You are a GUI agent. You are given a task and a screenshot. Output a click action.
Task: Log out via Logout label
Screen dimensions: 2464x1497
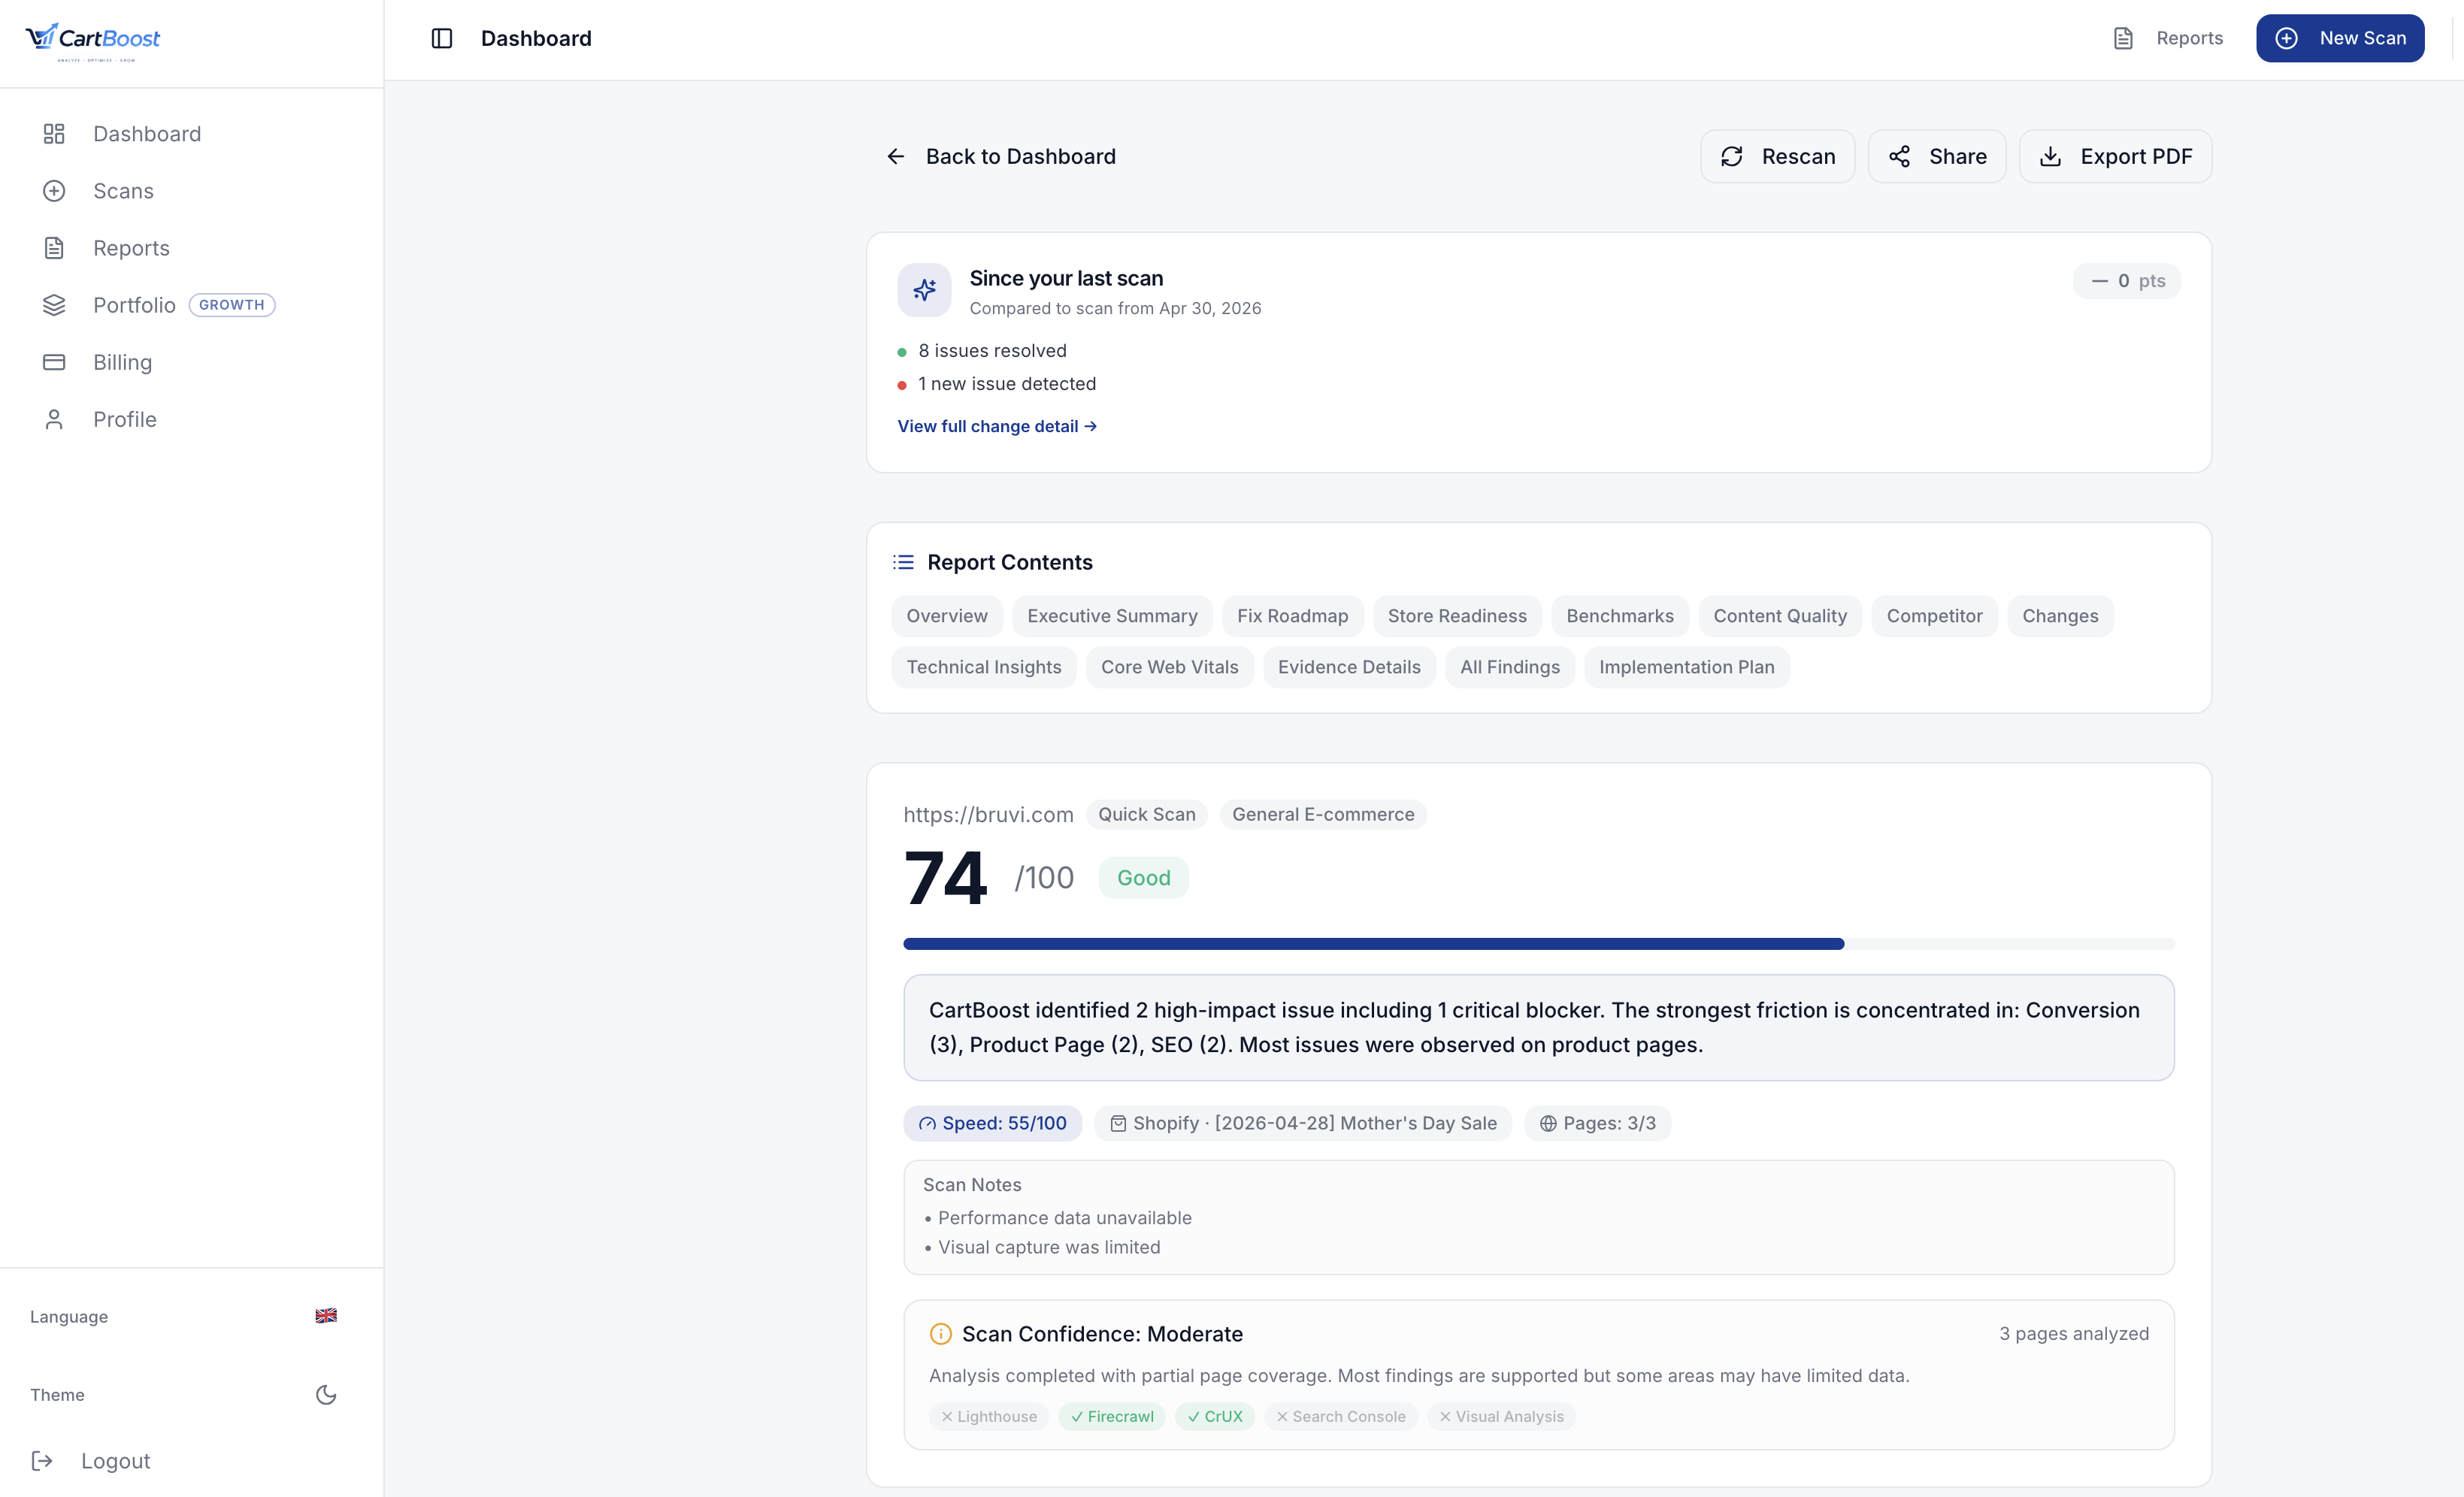(116, 1461)
